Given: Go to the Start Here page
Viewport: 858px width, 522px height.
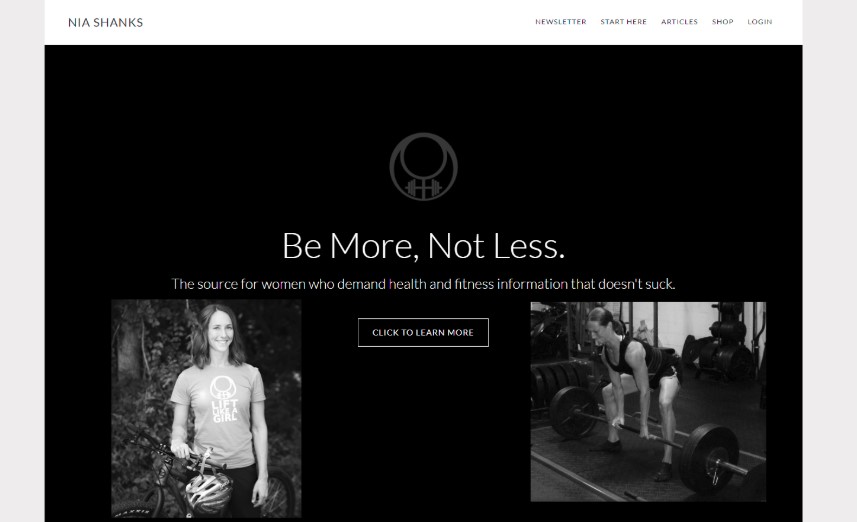Looking at the screenshot, I should coord(624,22).
